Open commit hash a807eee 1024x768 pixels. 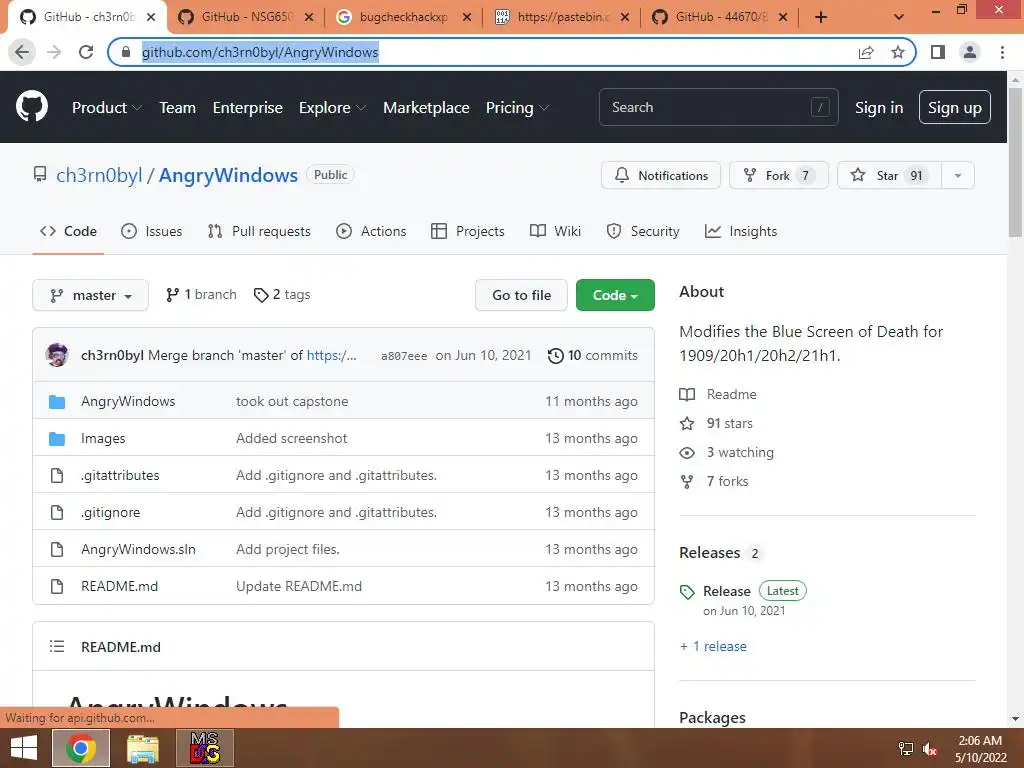(x=404, y=356)
